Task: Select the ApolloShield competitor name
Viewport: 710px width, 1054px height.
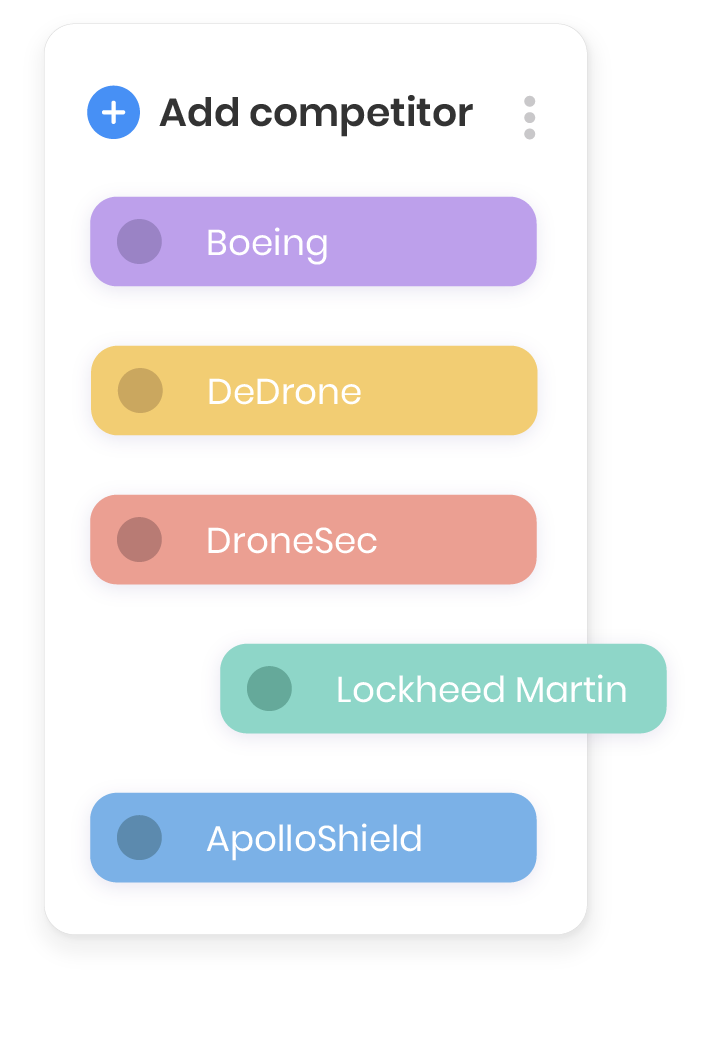Action: pos(314,839)
